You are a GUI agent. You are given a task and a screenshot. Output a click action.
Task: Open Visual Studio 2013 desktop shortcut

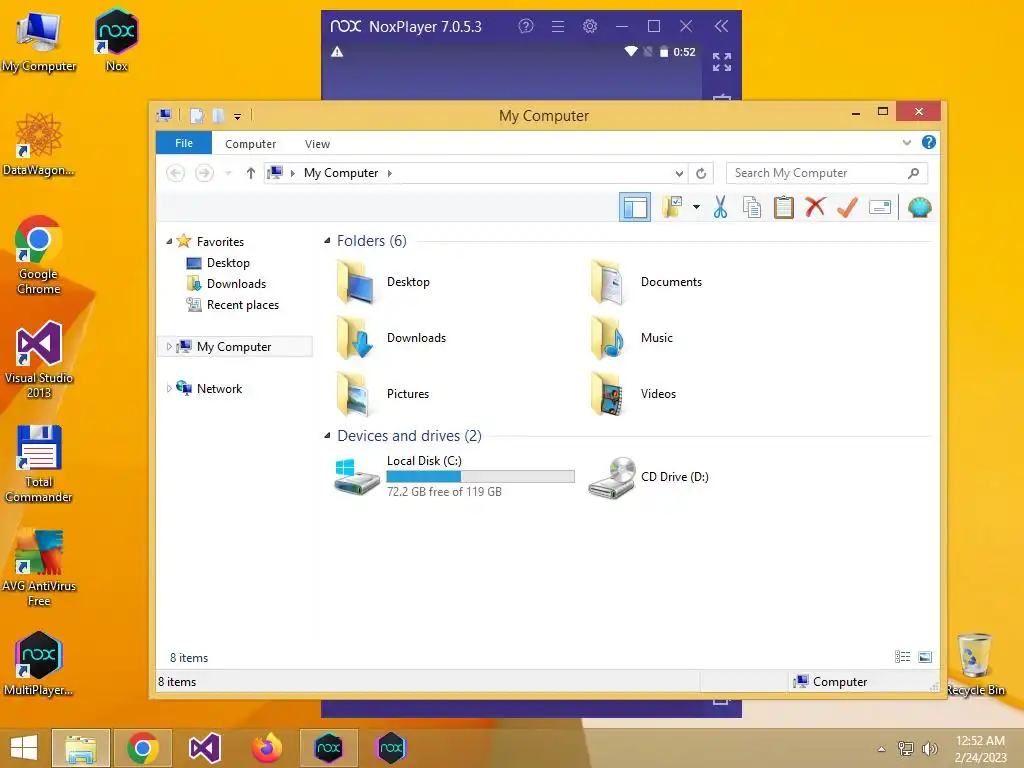pos(39,360)
